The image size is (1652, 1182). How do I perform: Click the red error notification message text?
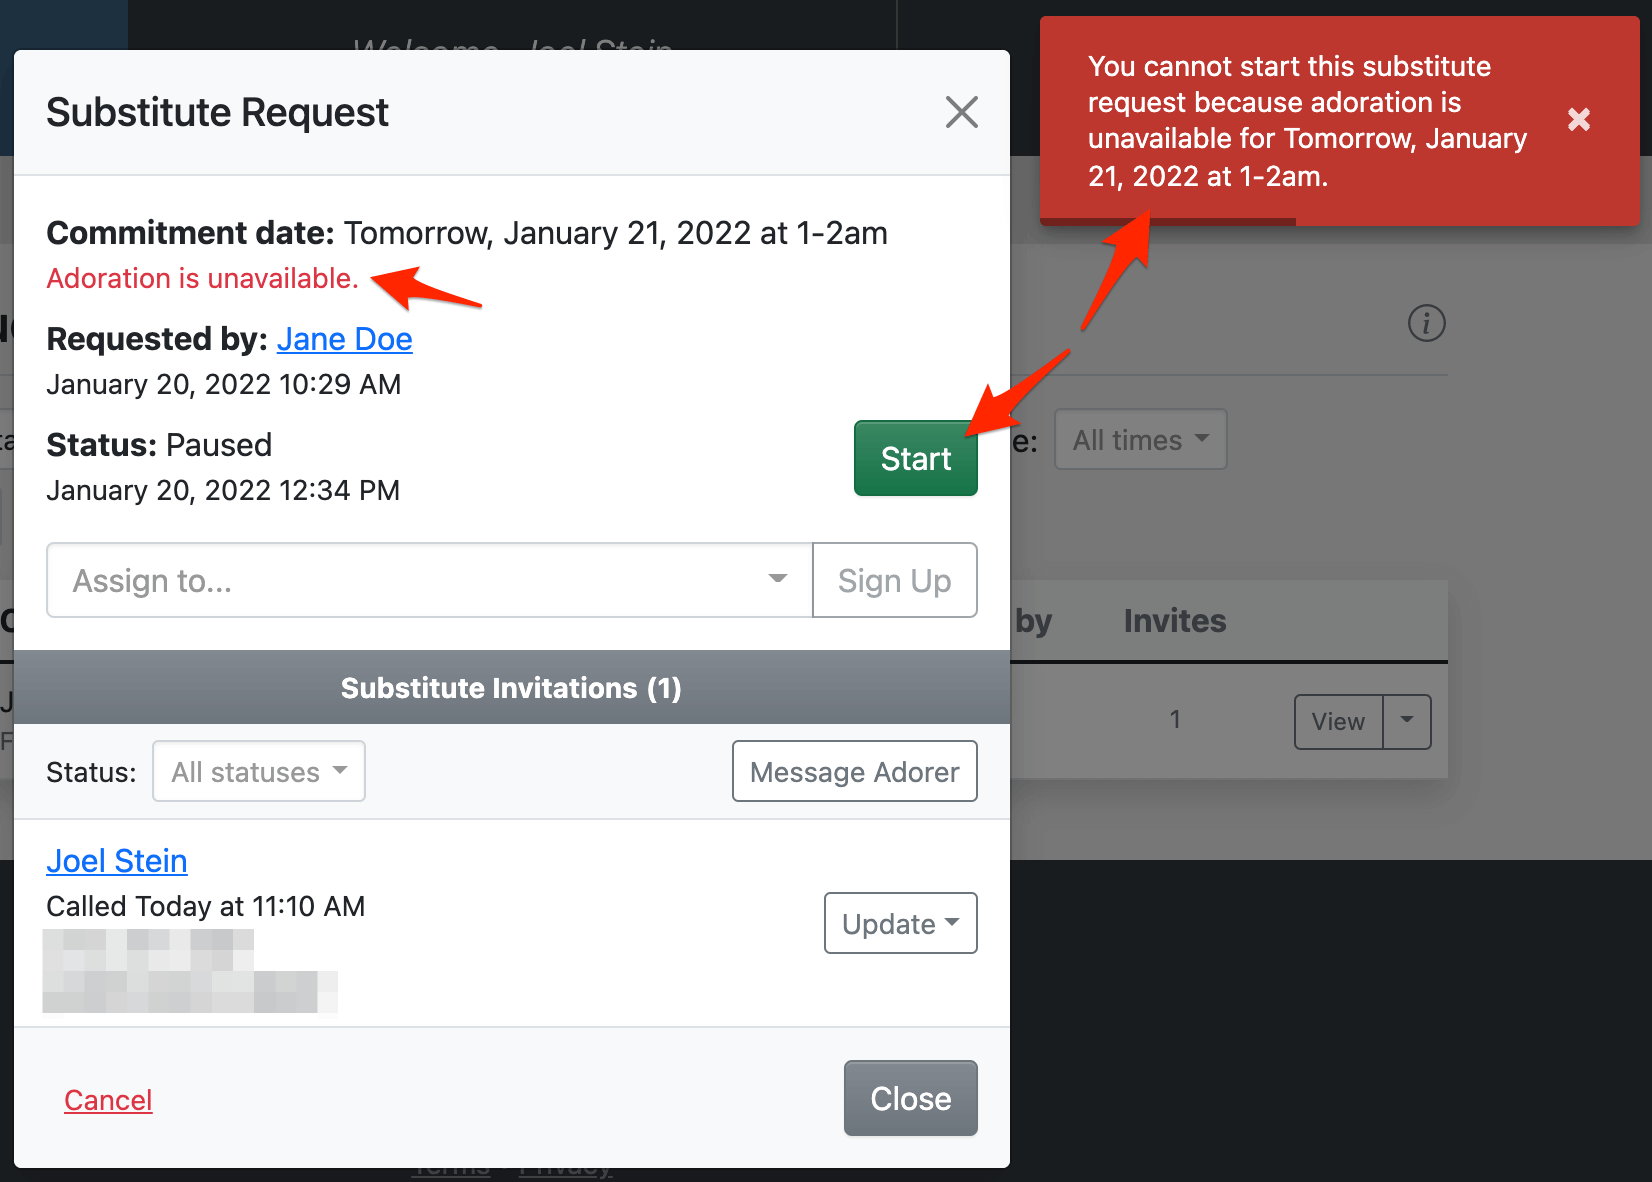tap(1306, 121)
